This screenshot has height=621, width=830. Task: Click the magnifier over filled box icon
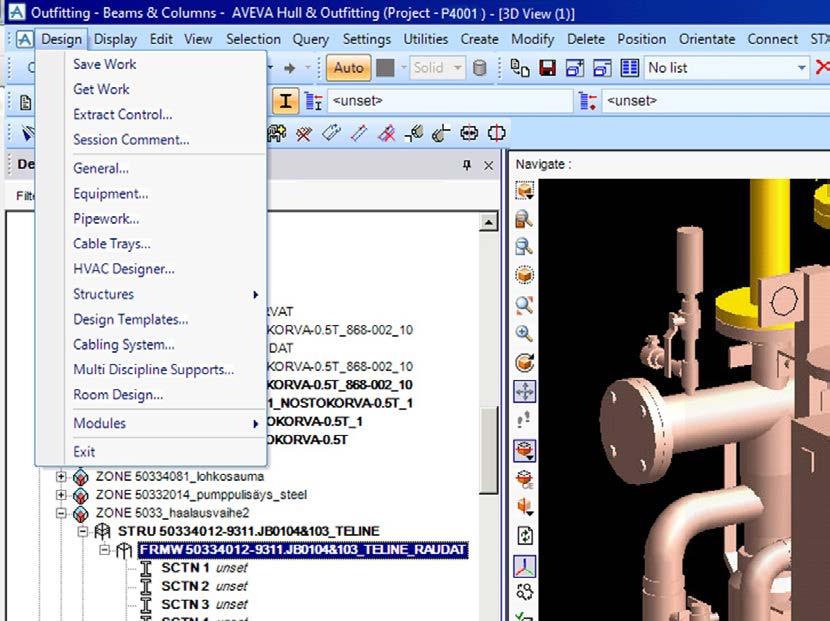524,219
